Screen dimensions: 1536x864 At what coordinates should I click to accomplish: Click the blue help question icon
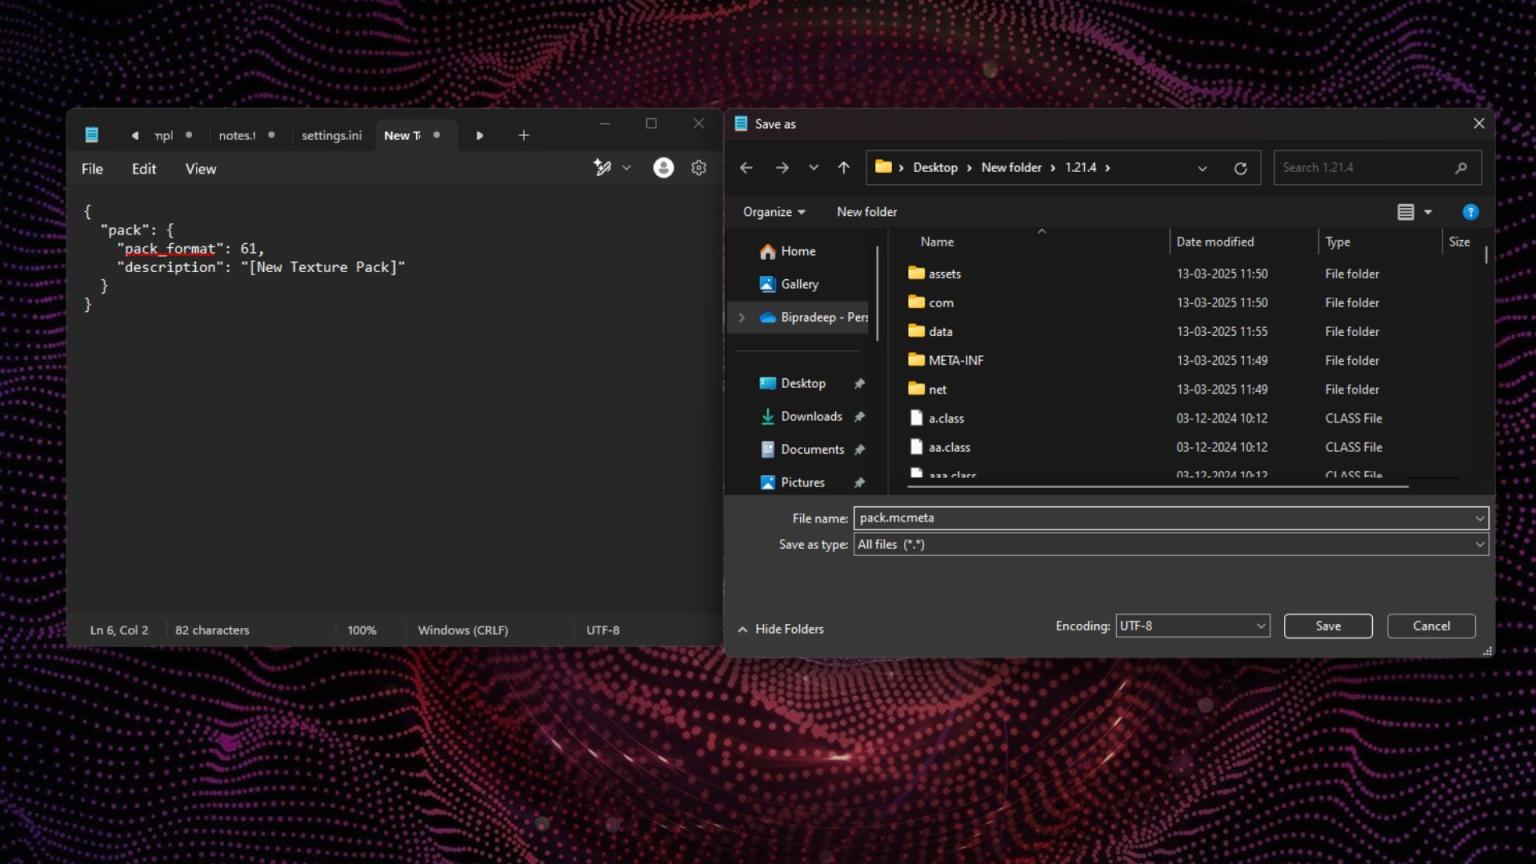click(1470, 212)
